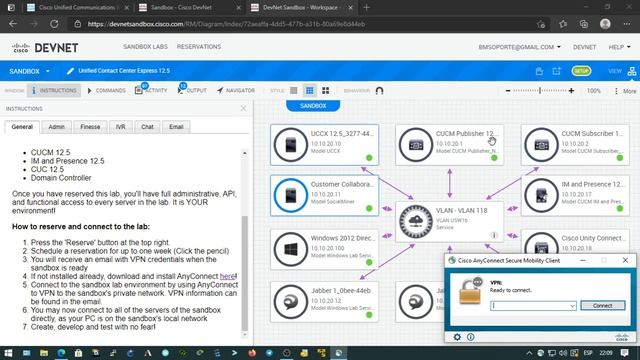The height and width of the screenshot is (360, 640).
Task: Select the Jabber 1_0bee-44eb node icon
Action: click(x=291, y=302)
